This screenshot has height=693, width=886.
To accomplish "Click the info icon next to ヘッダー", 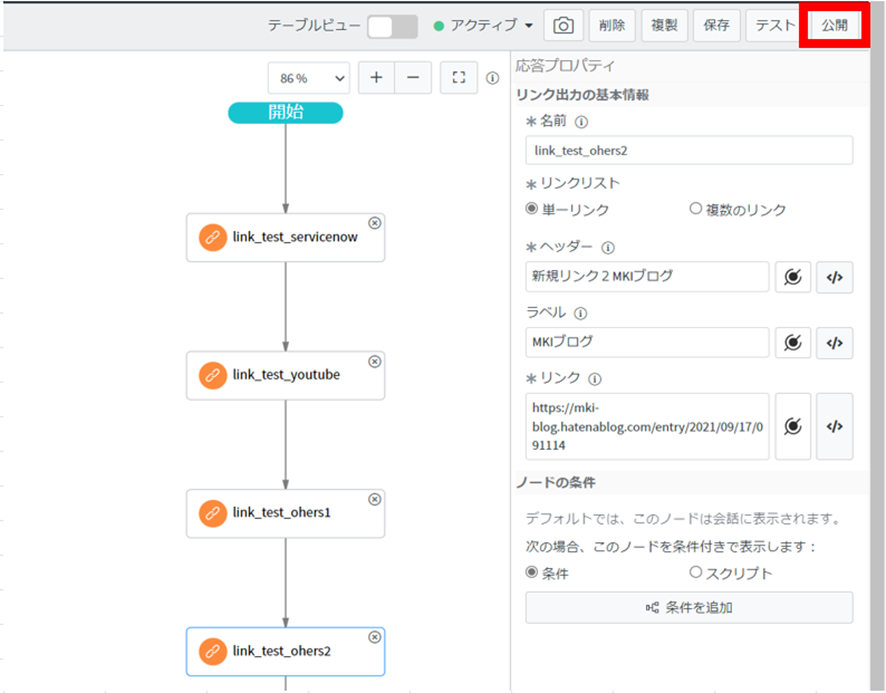I will coord(608,248).
